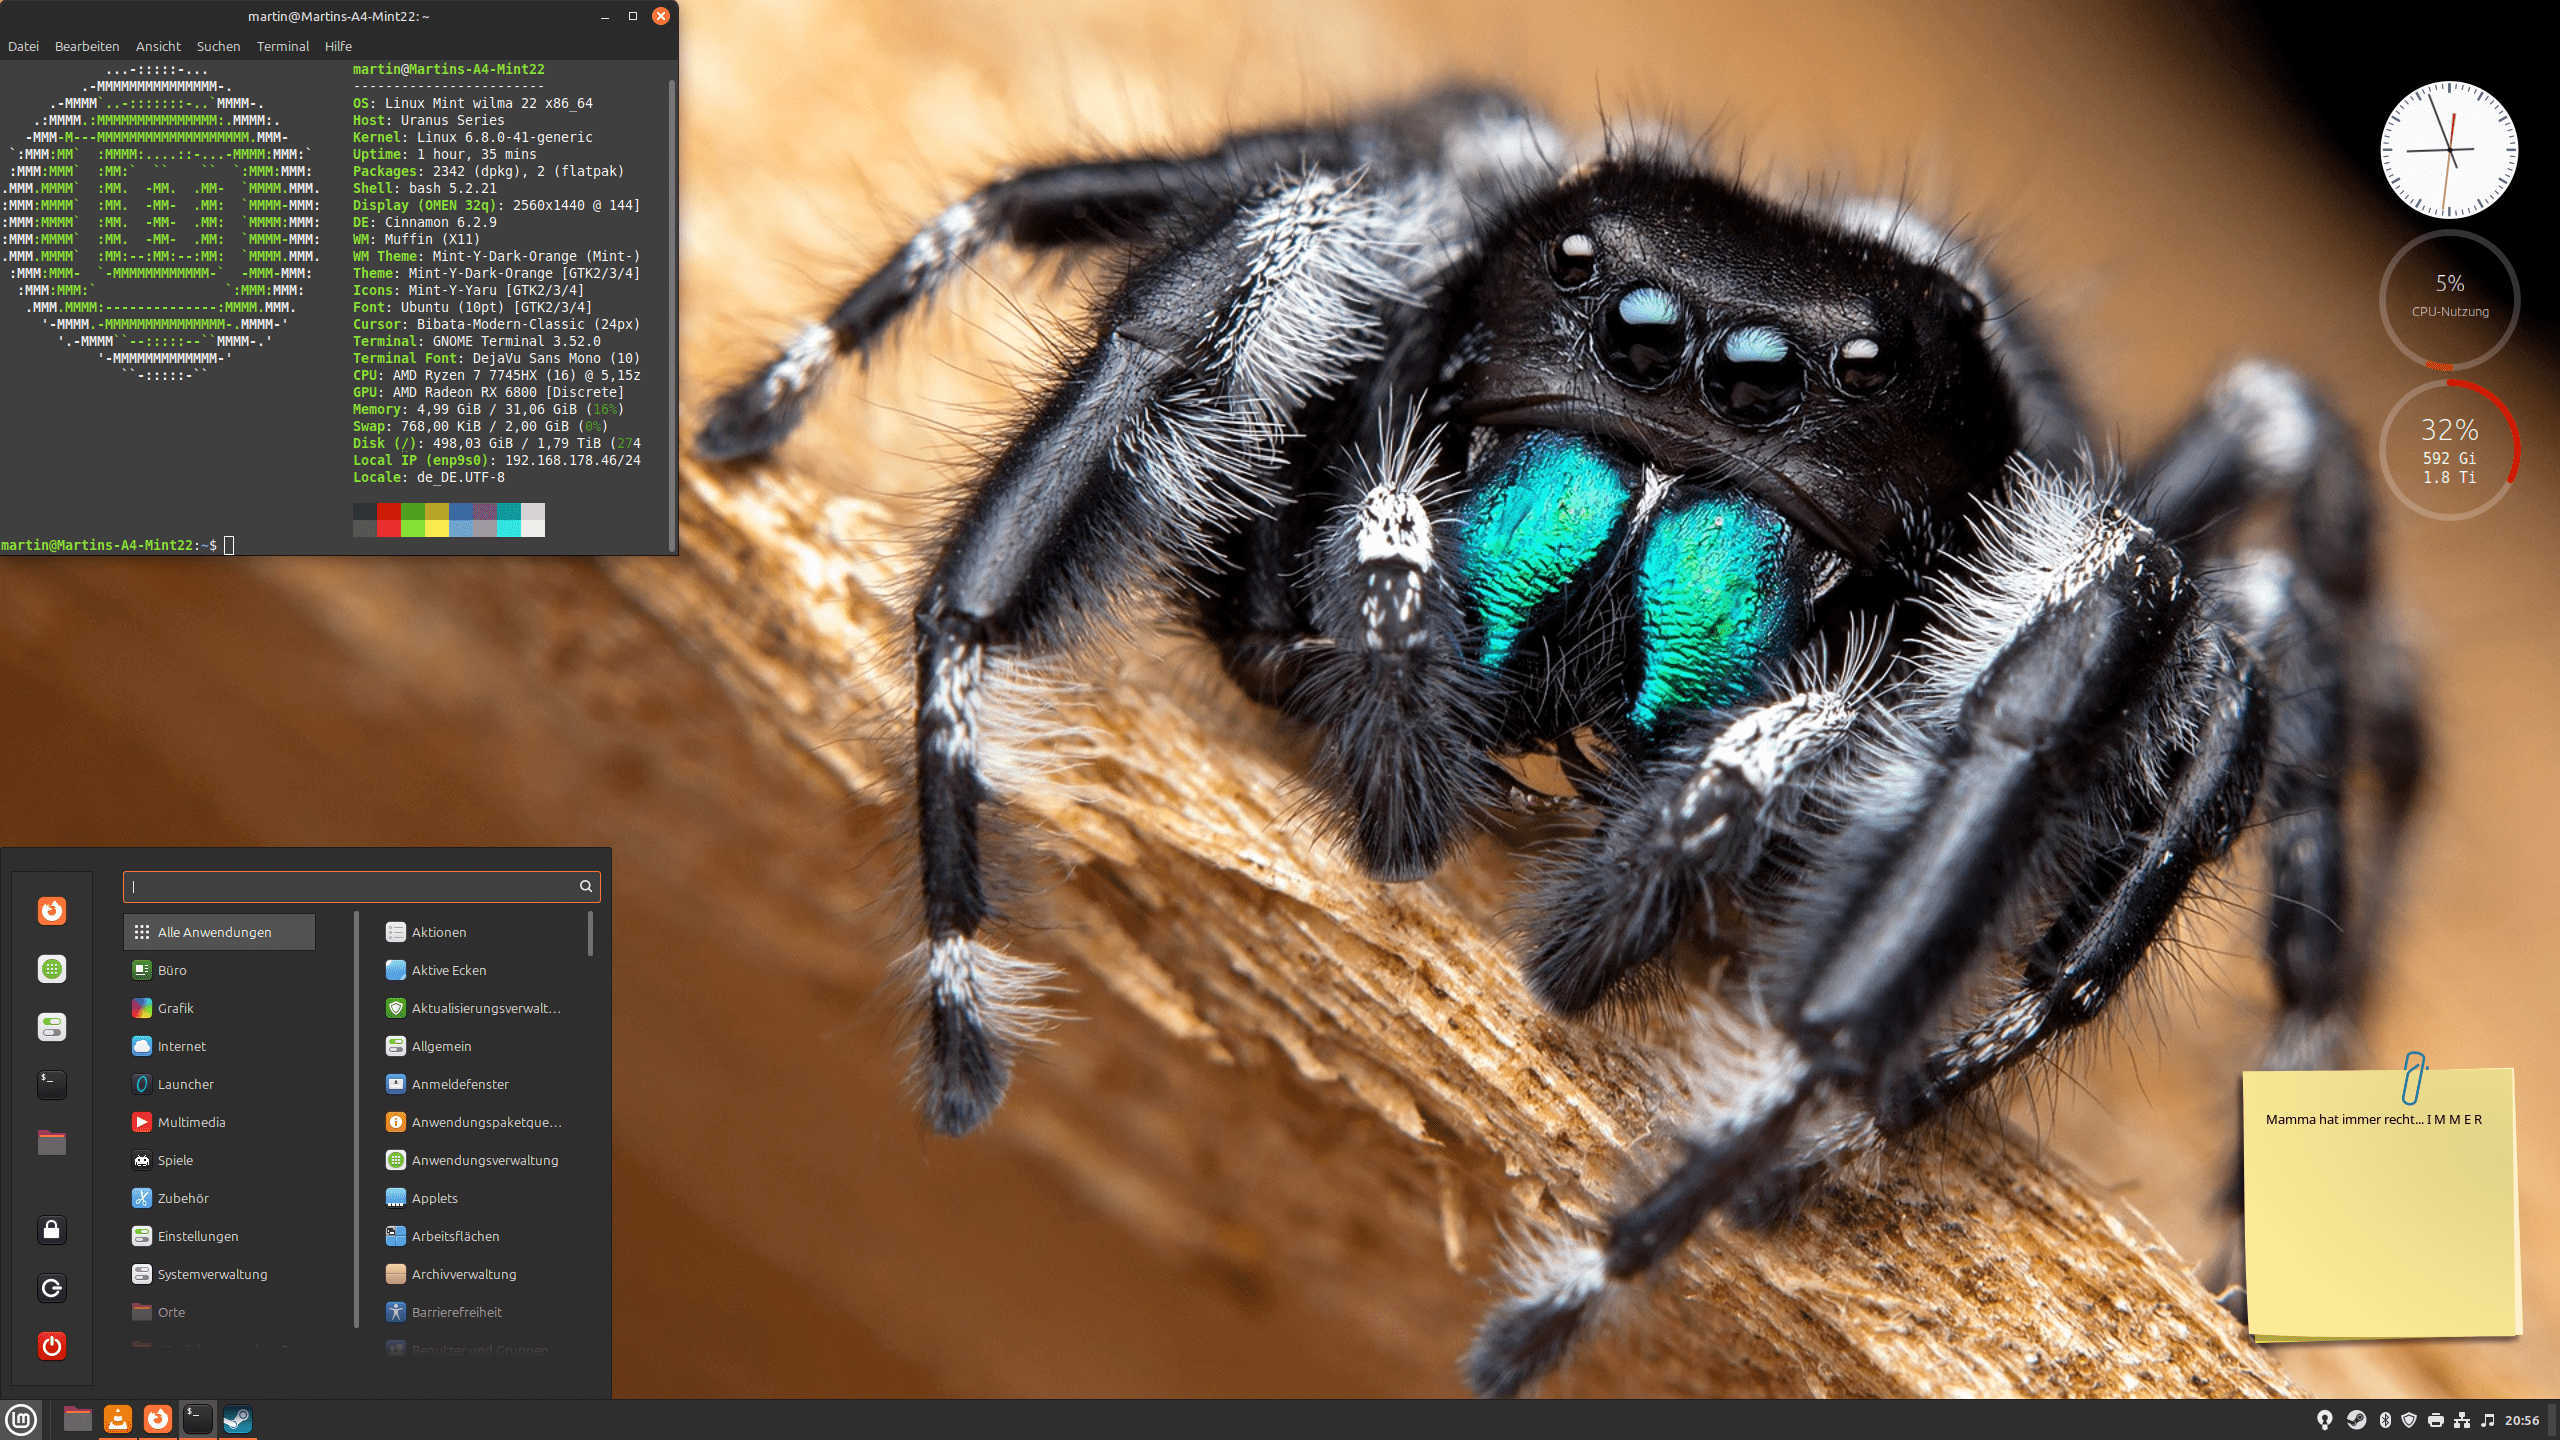The image size is (2560, 1440).
Task: Open Steam from the panel
Action: point(238,1419)
